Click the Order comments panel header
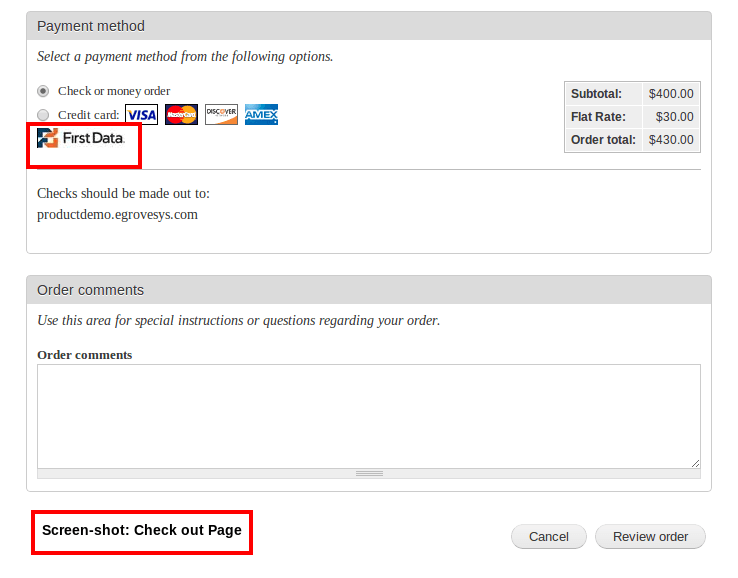The image size is (738, 578). click(368, 290)
